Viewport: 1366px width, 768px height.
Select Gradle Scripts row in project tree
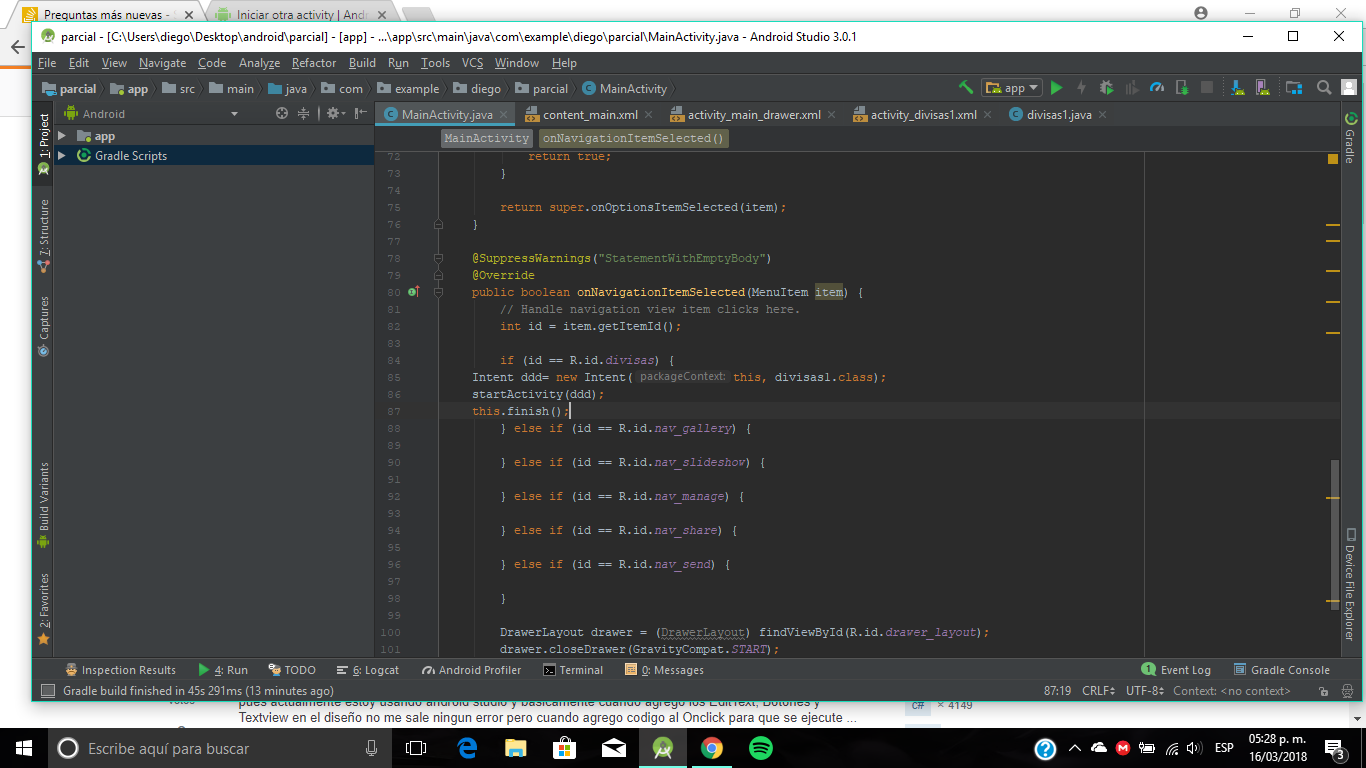coord(214,156)
